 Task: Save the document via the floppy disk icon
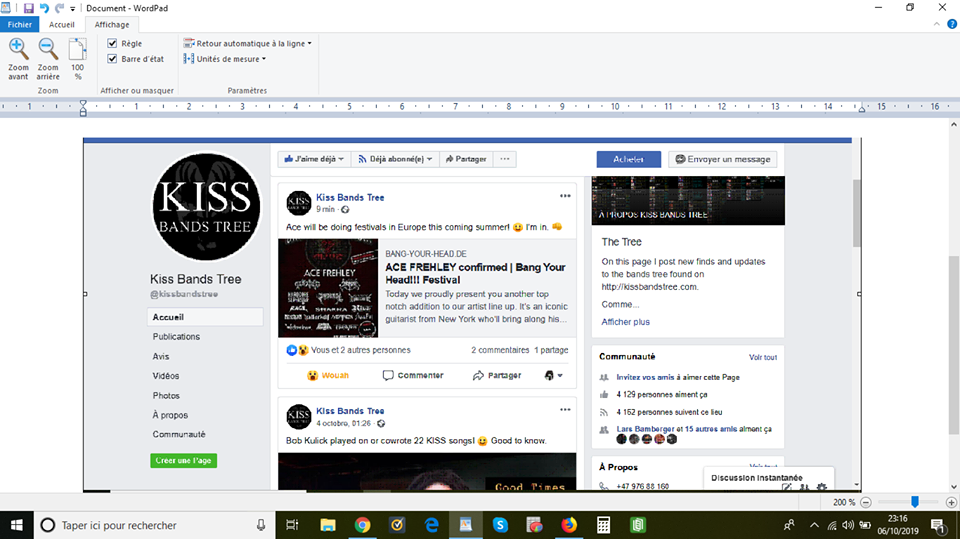29,8
